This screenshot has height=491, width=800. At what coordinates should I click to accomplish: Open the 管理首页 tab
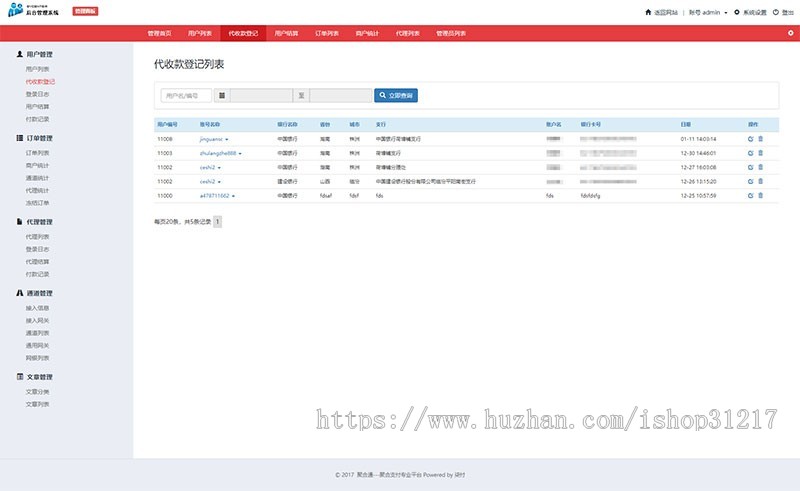coord(160,33)
